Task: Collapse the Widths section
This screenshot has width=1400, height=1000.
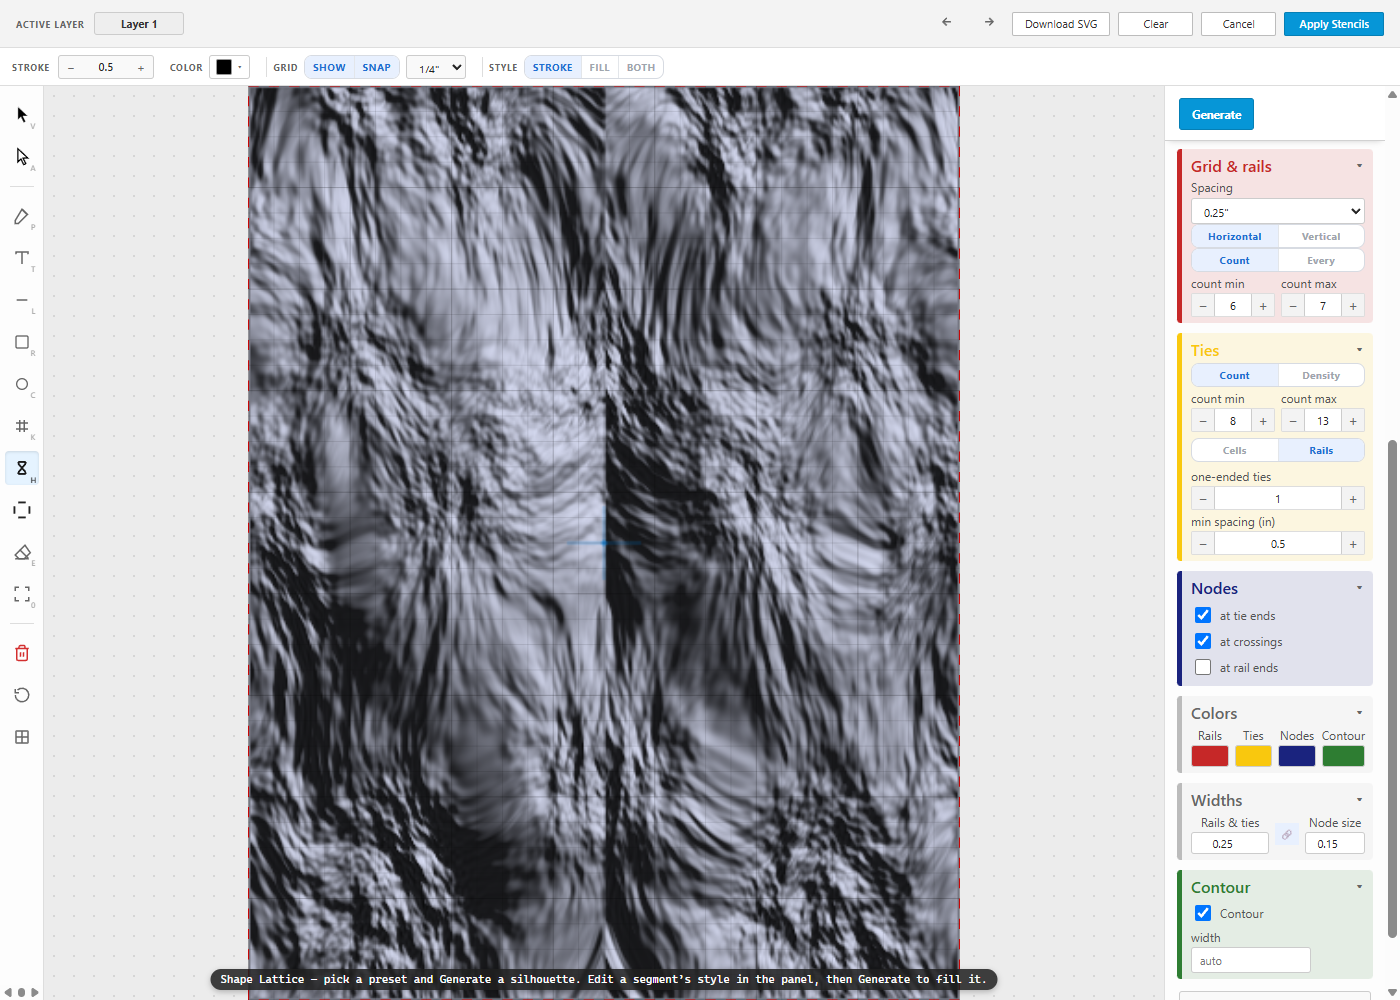Action: [1359, 800]
